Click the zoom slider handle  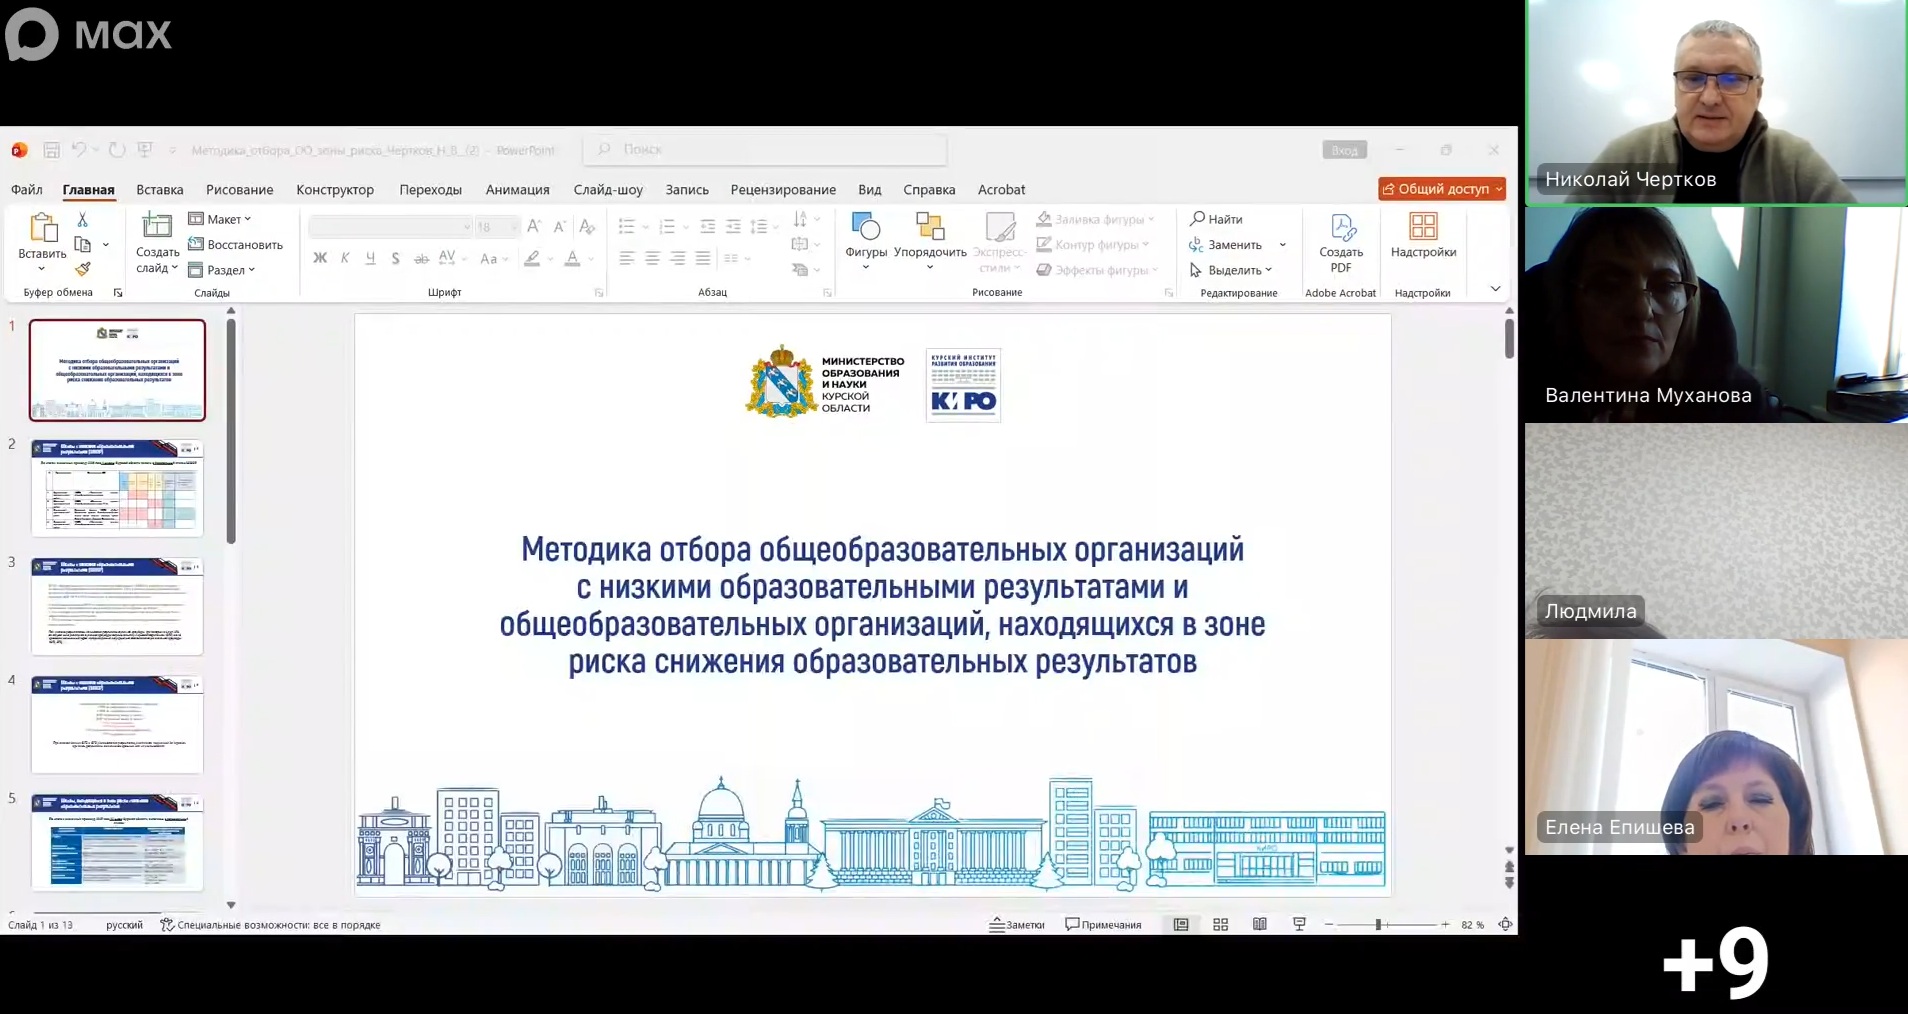pyautogui.click(x=1378, y=925)
